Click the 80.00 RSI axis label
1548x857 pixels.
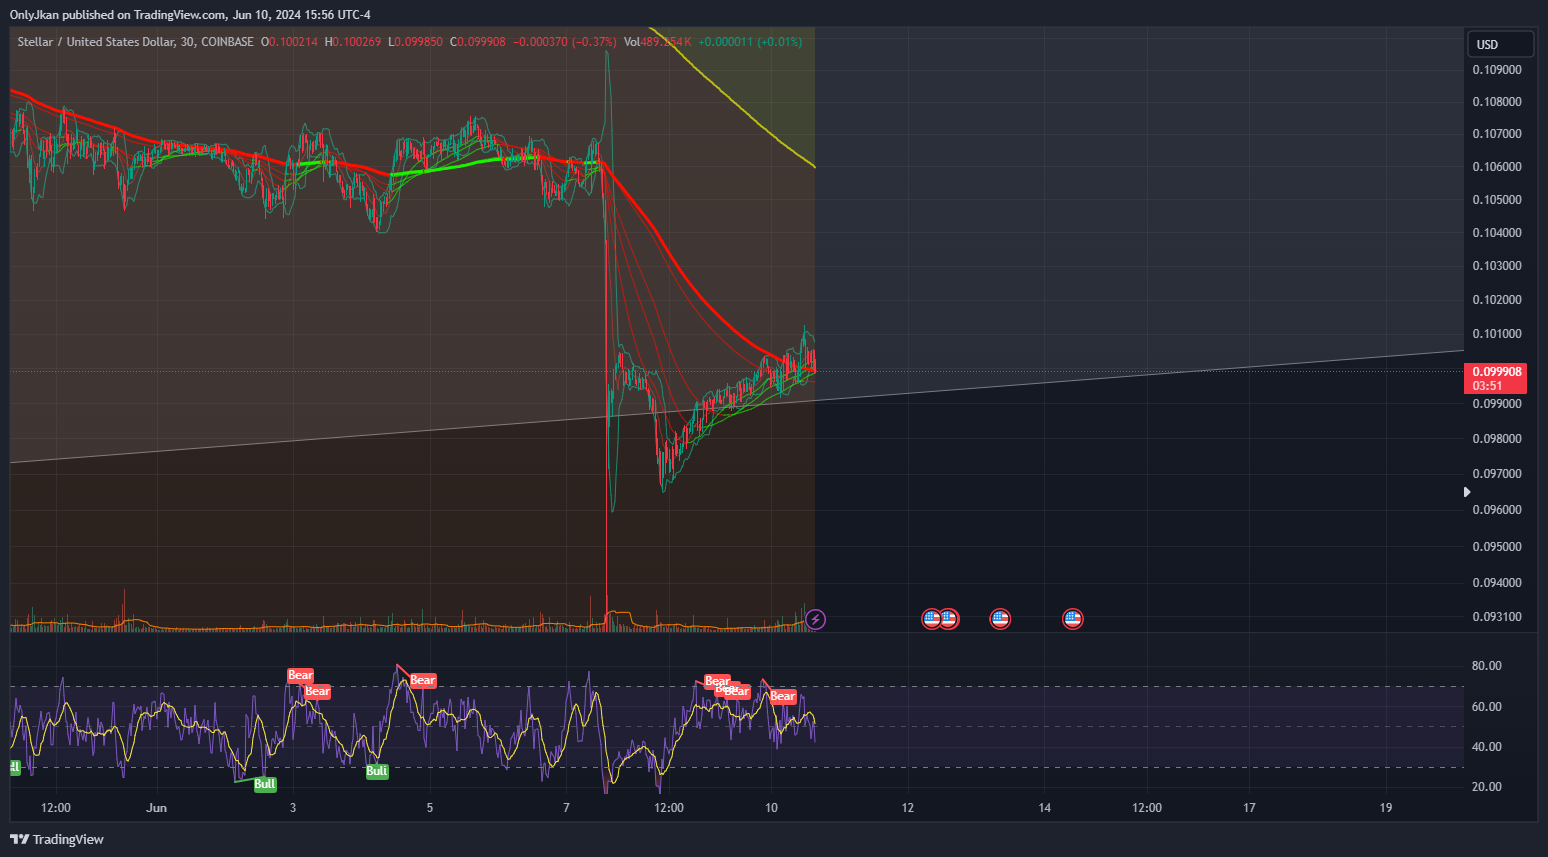[1487, 666]
